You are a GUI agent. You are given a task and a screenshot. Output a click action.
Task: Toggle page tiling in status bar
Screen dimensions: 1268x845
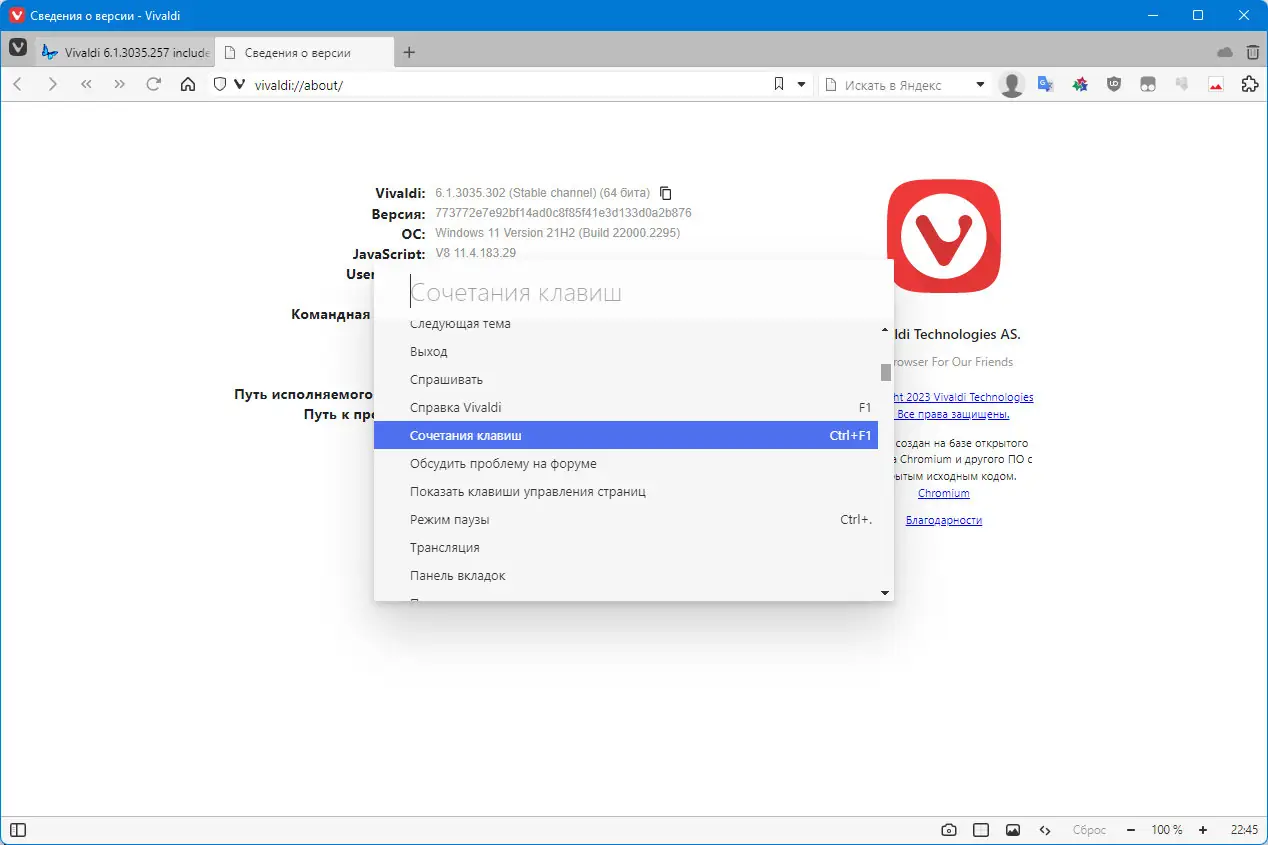point(981,830)
